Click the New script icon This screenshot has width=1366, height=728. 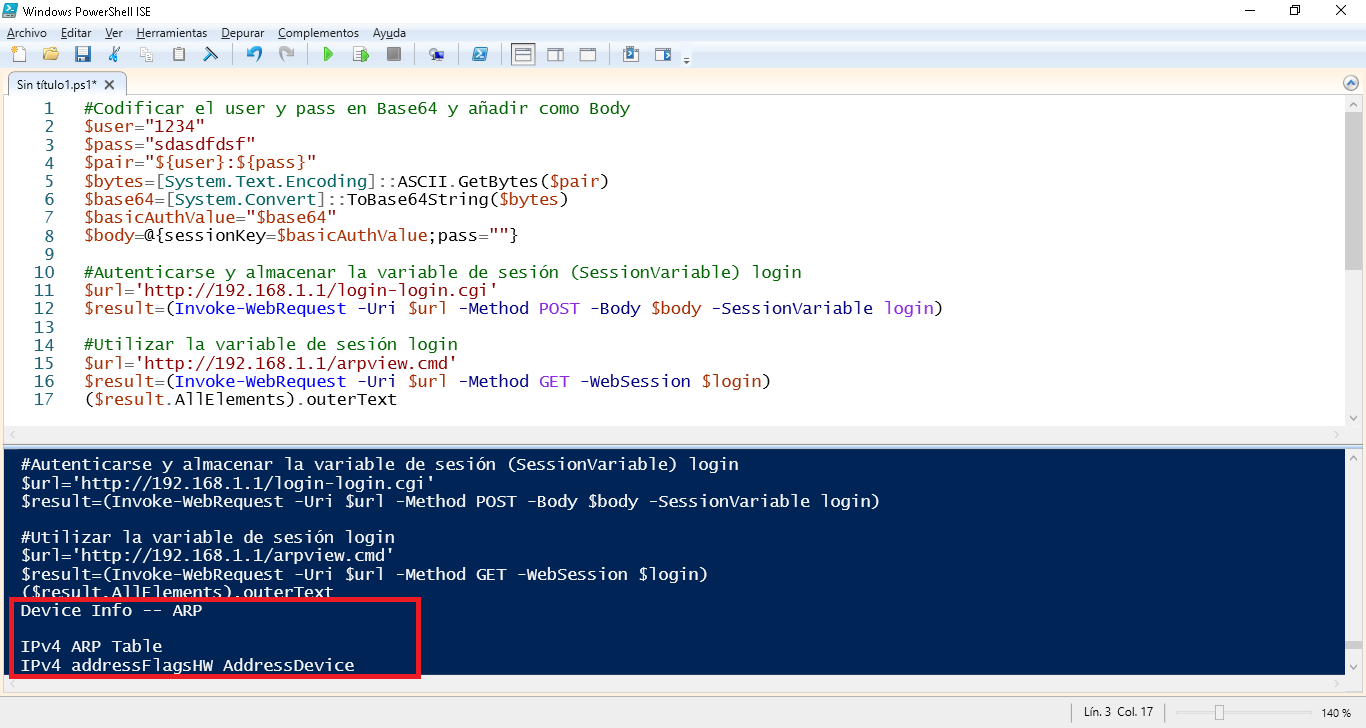[17, 55]
